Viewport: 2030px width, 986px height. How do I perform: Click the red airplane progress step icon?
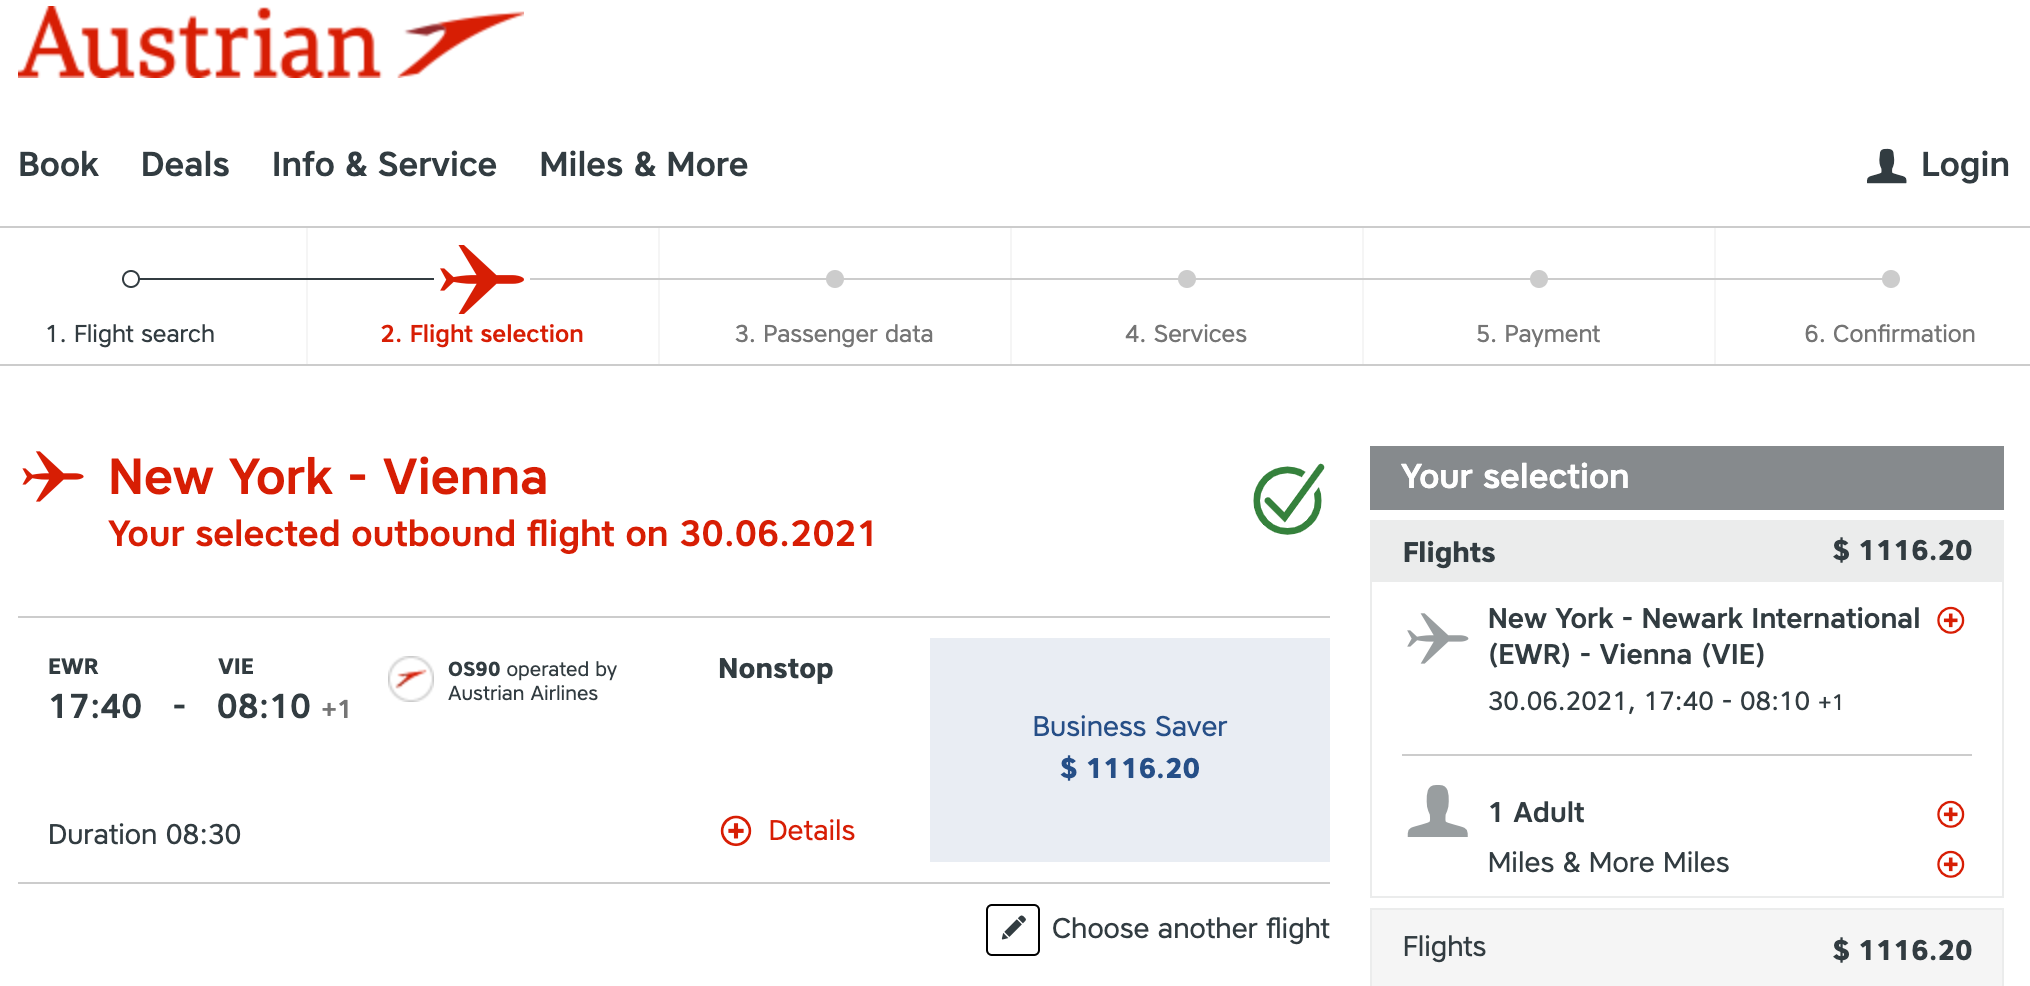pos(481,279)
